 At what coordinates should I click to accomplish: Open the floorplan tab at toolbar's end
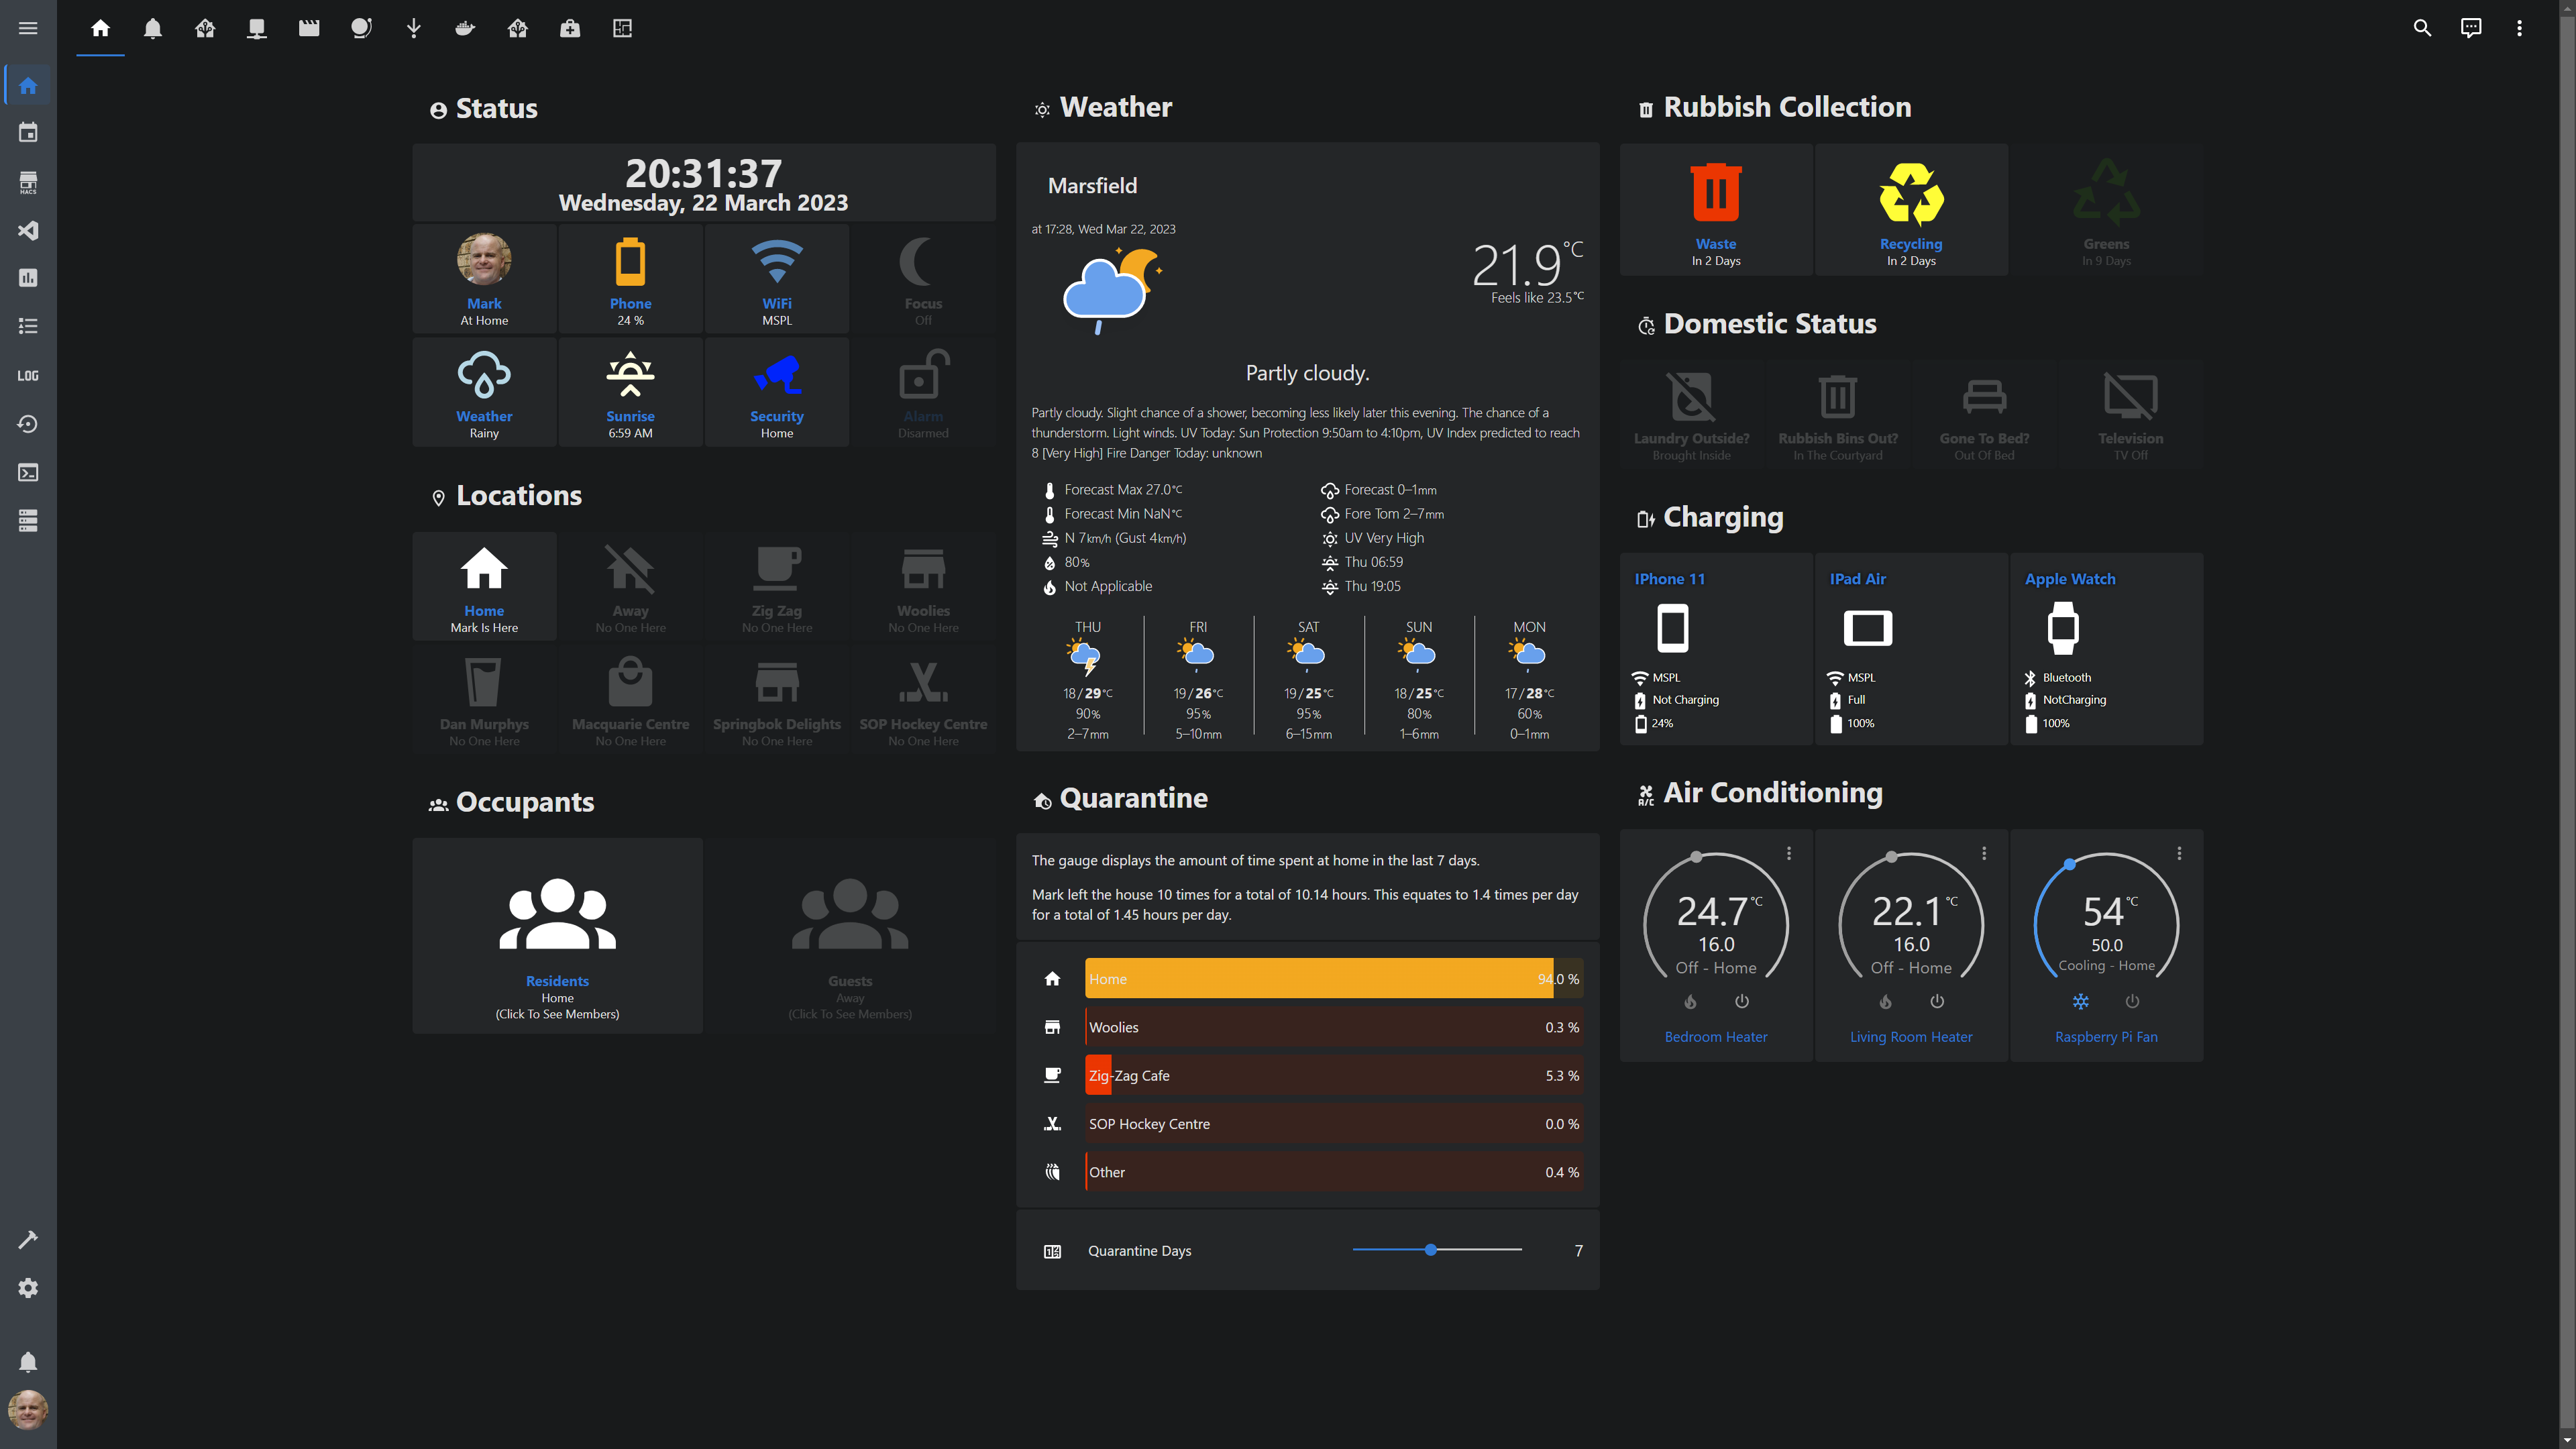622,28
